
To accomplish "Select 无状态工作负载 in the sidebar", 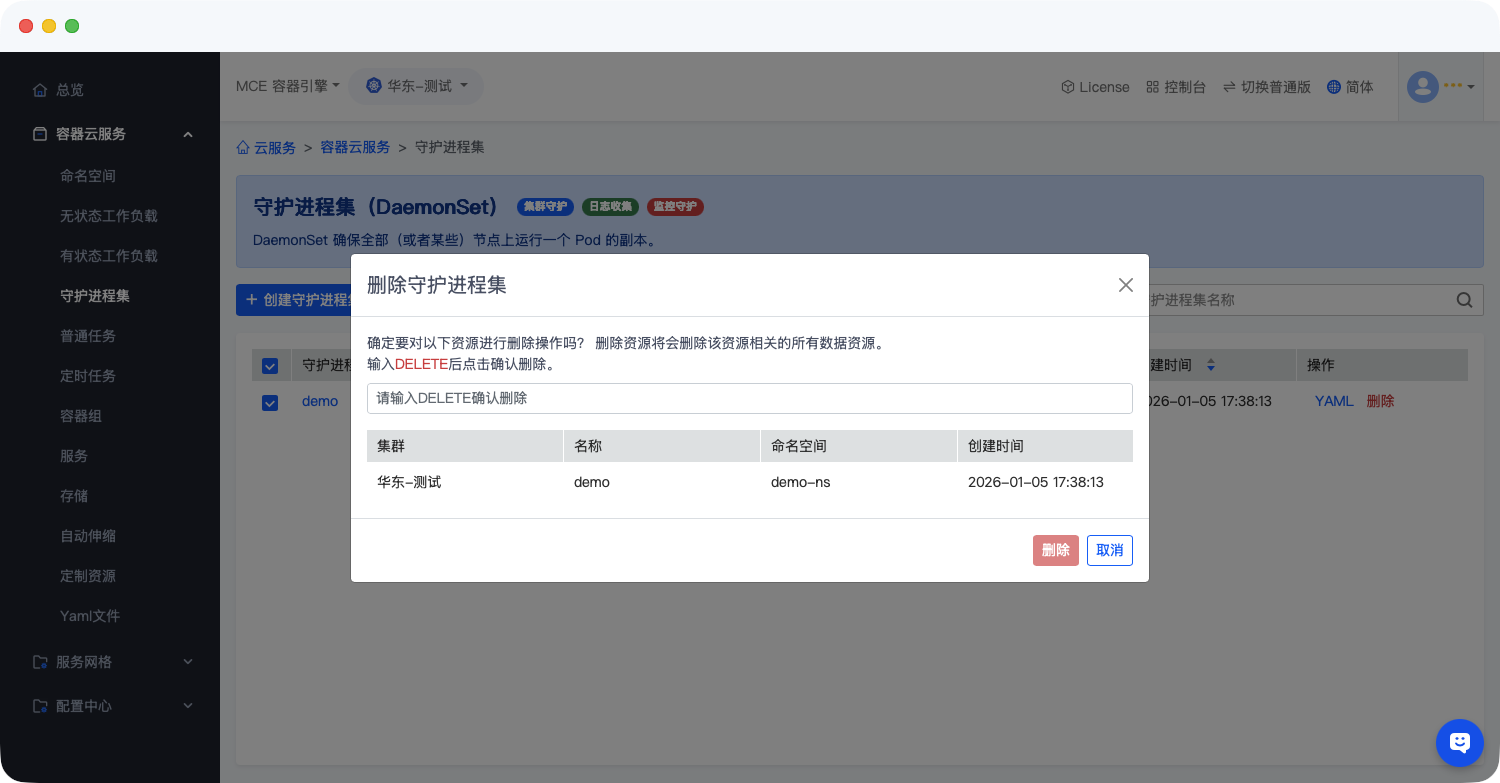I will point(109,216).
